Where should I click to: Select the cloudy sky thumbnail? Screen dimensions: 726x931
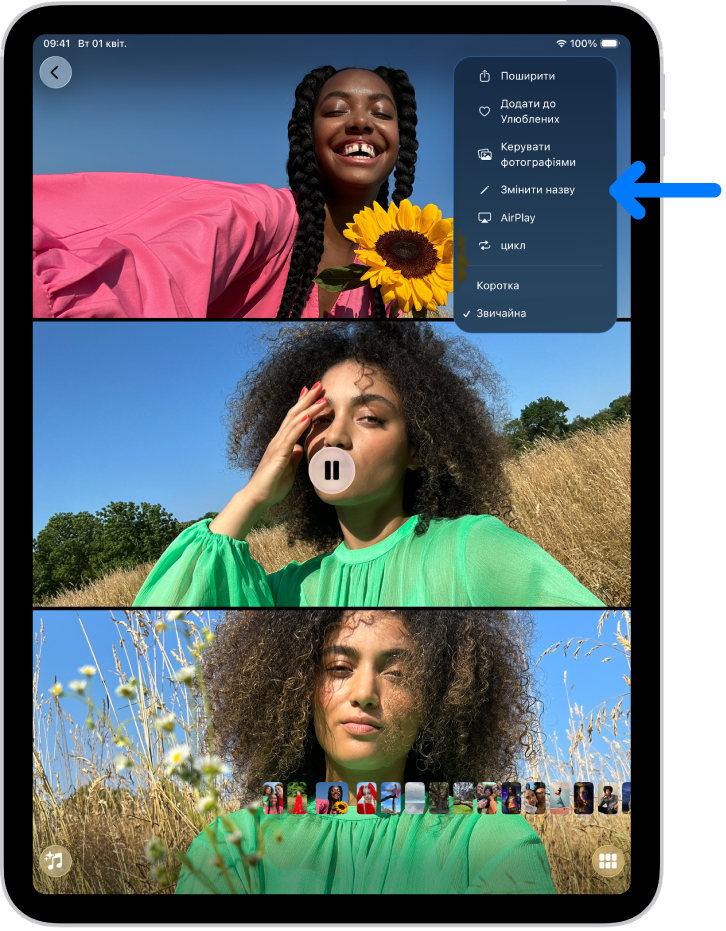click(415, 797)
